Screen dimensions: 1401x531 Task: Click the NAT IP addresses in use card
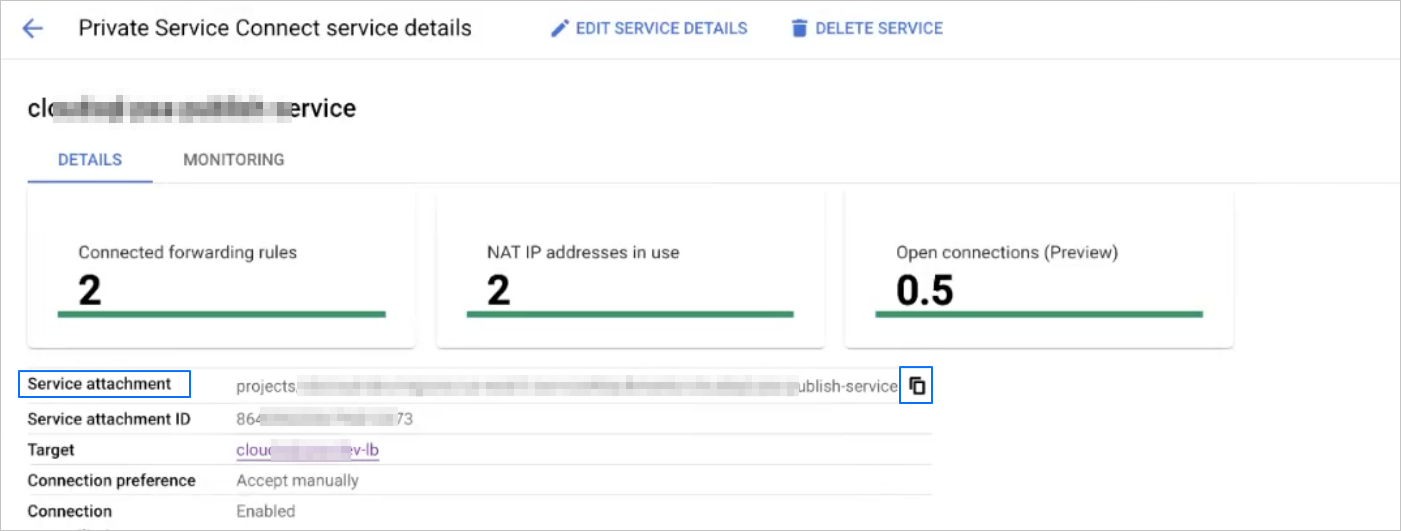pyautogui.click(x=630, y=270)
